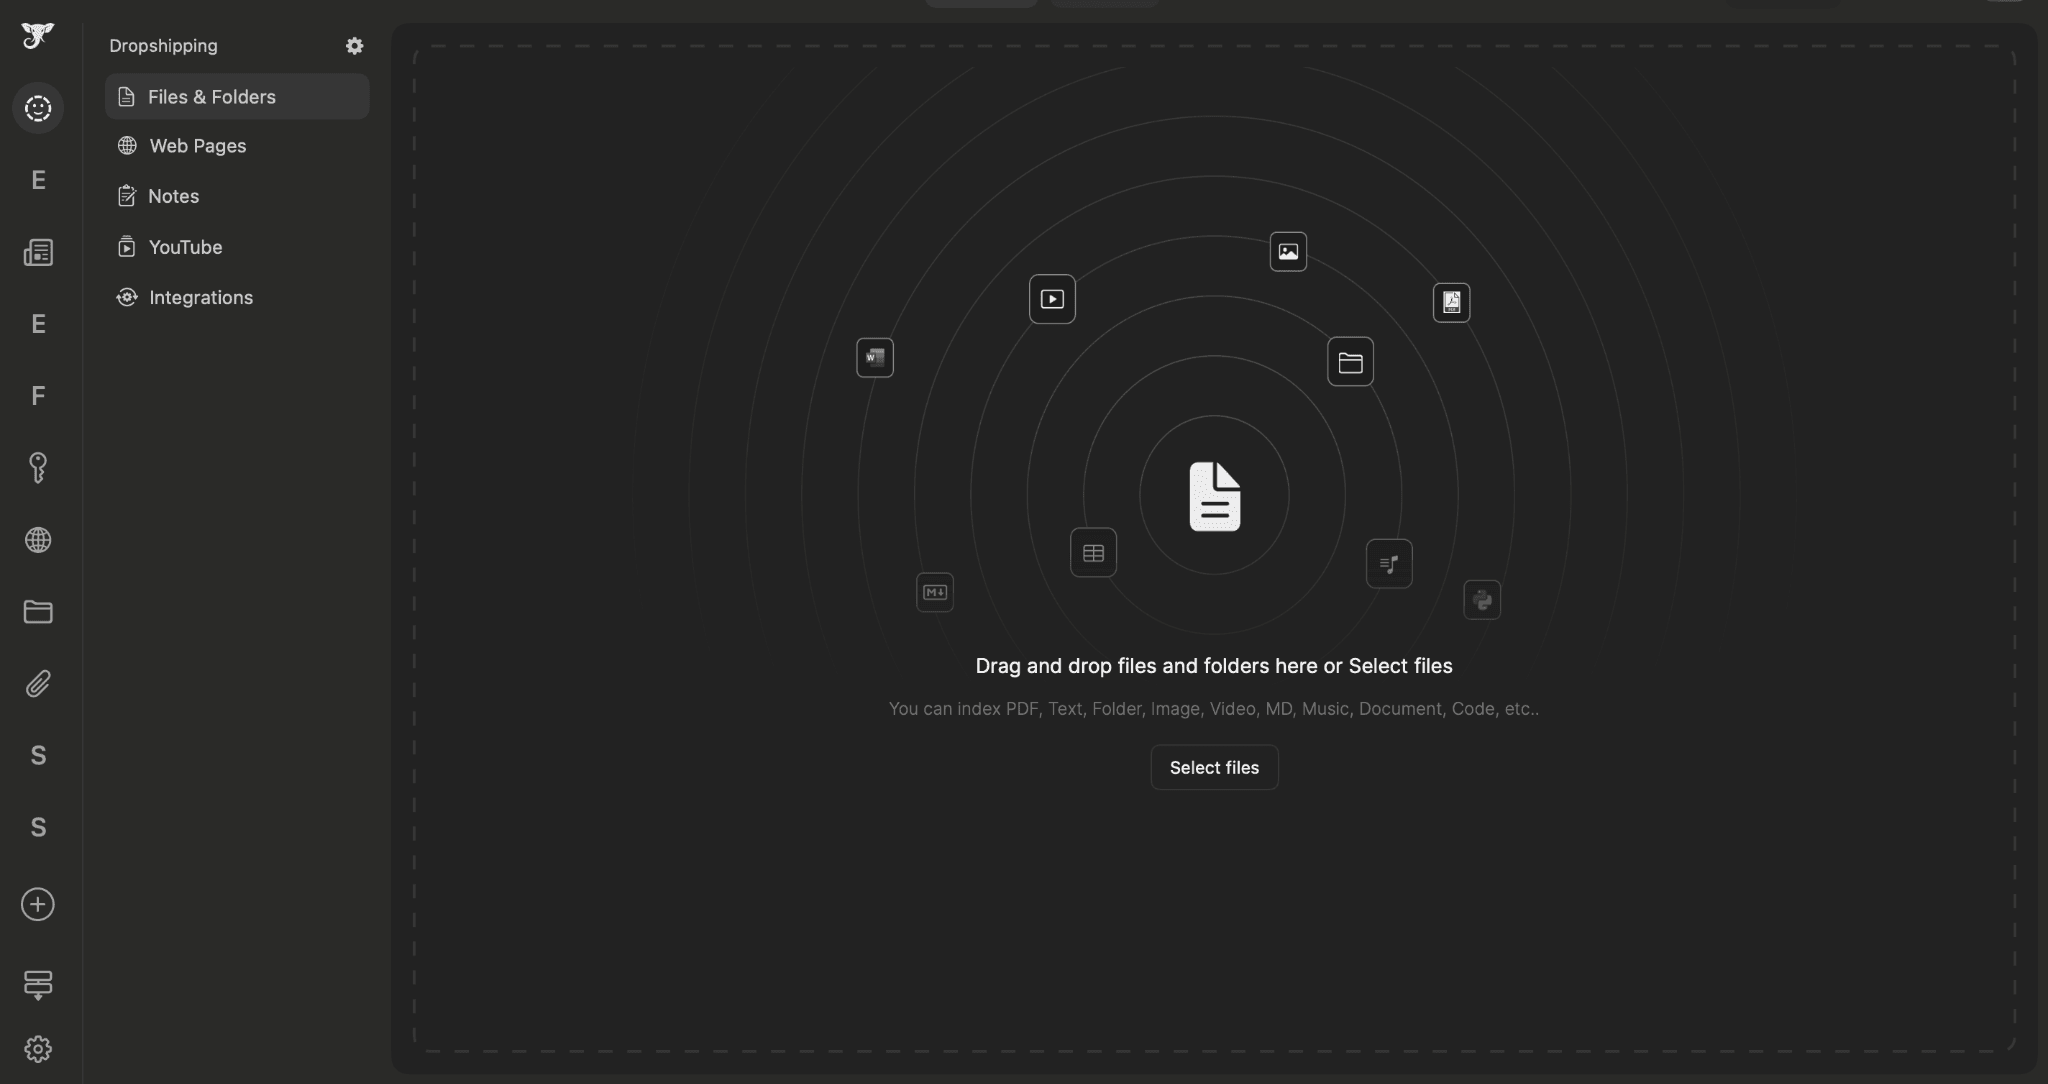Open the globe icon in left rail
This screenshot has height=1084, width=2048.
(38, 540)
